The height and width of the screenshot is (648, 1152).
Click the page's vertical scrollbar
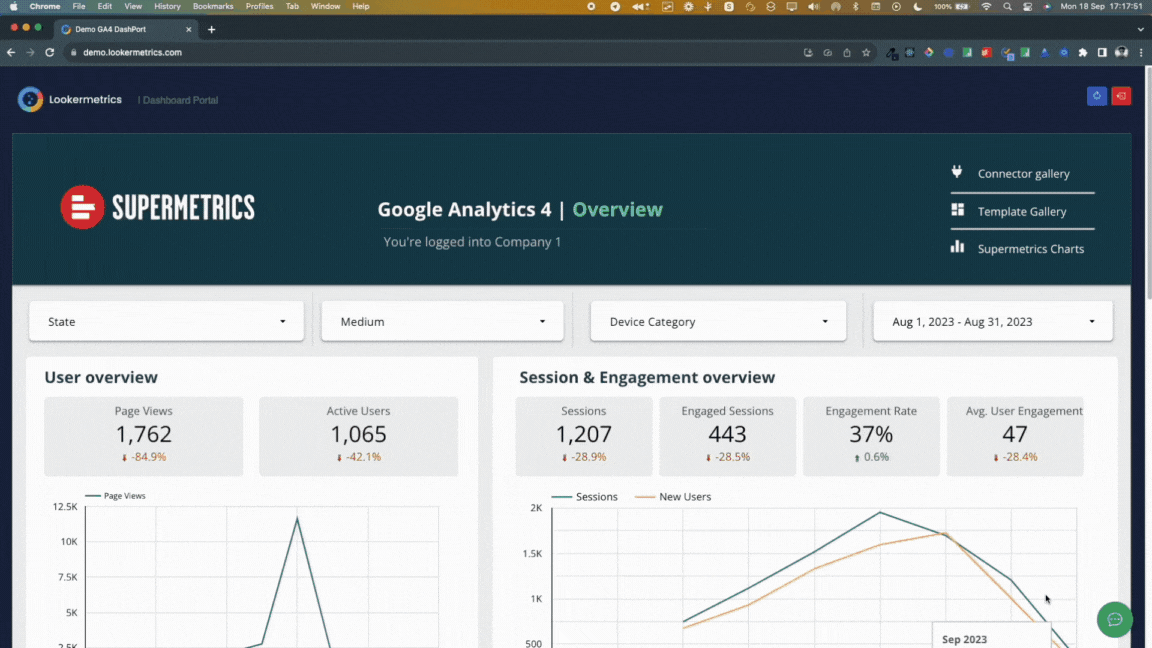pyautogui.click(x=1148, y=184)
